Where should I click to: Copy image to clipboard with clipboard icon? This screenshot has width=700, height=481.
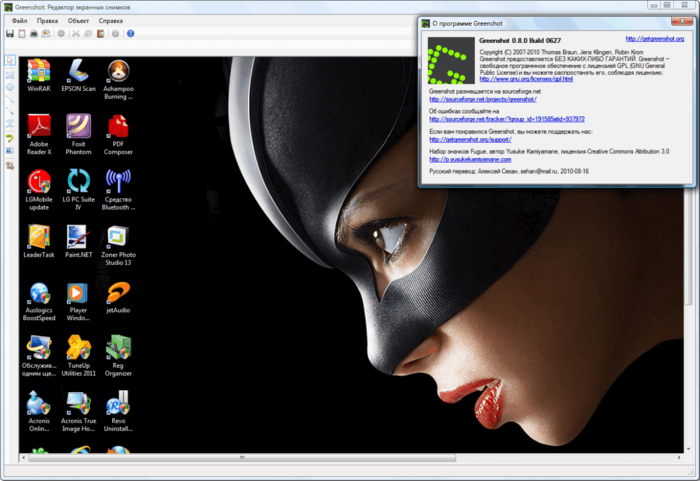pos(22,33)
